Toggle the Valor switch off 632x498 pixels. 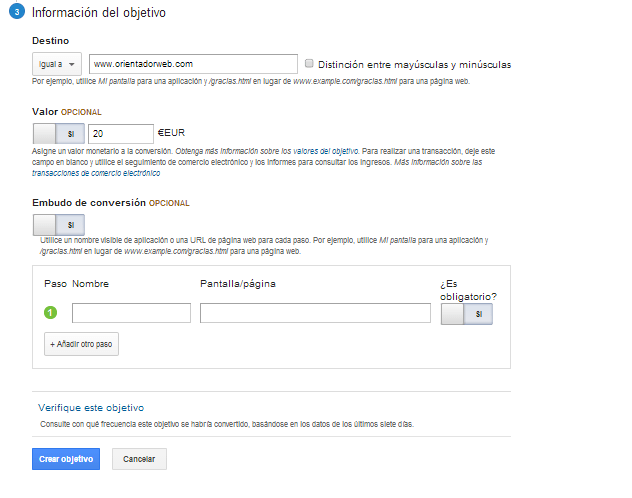click(x=58, y=132)
